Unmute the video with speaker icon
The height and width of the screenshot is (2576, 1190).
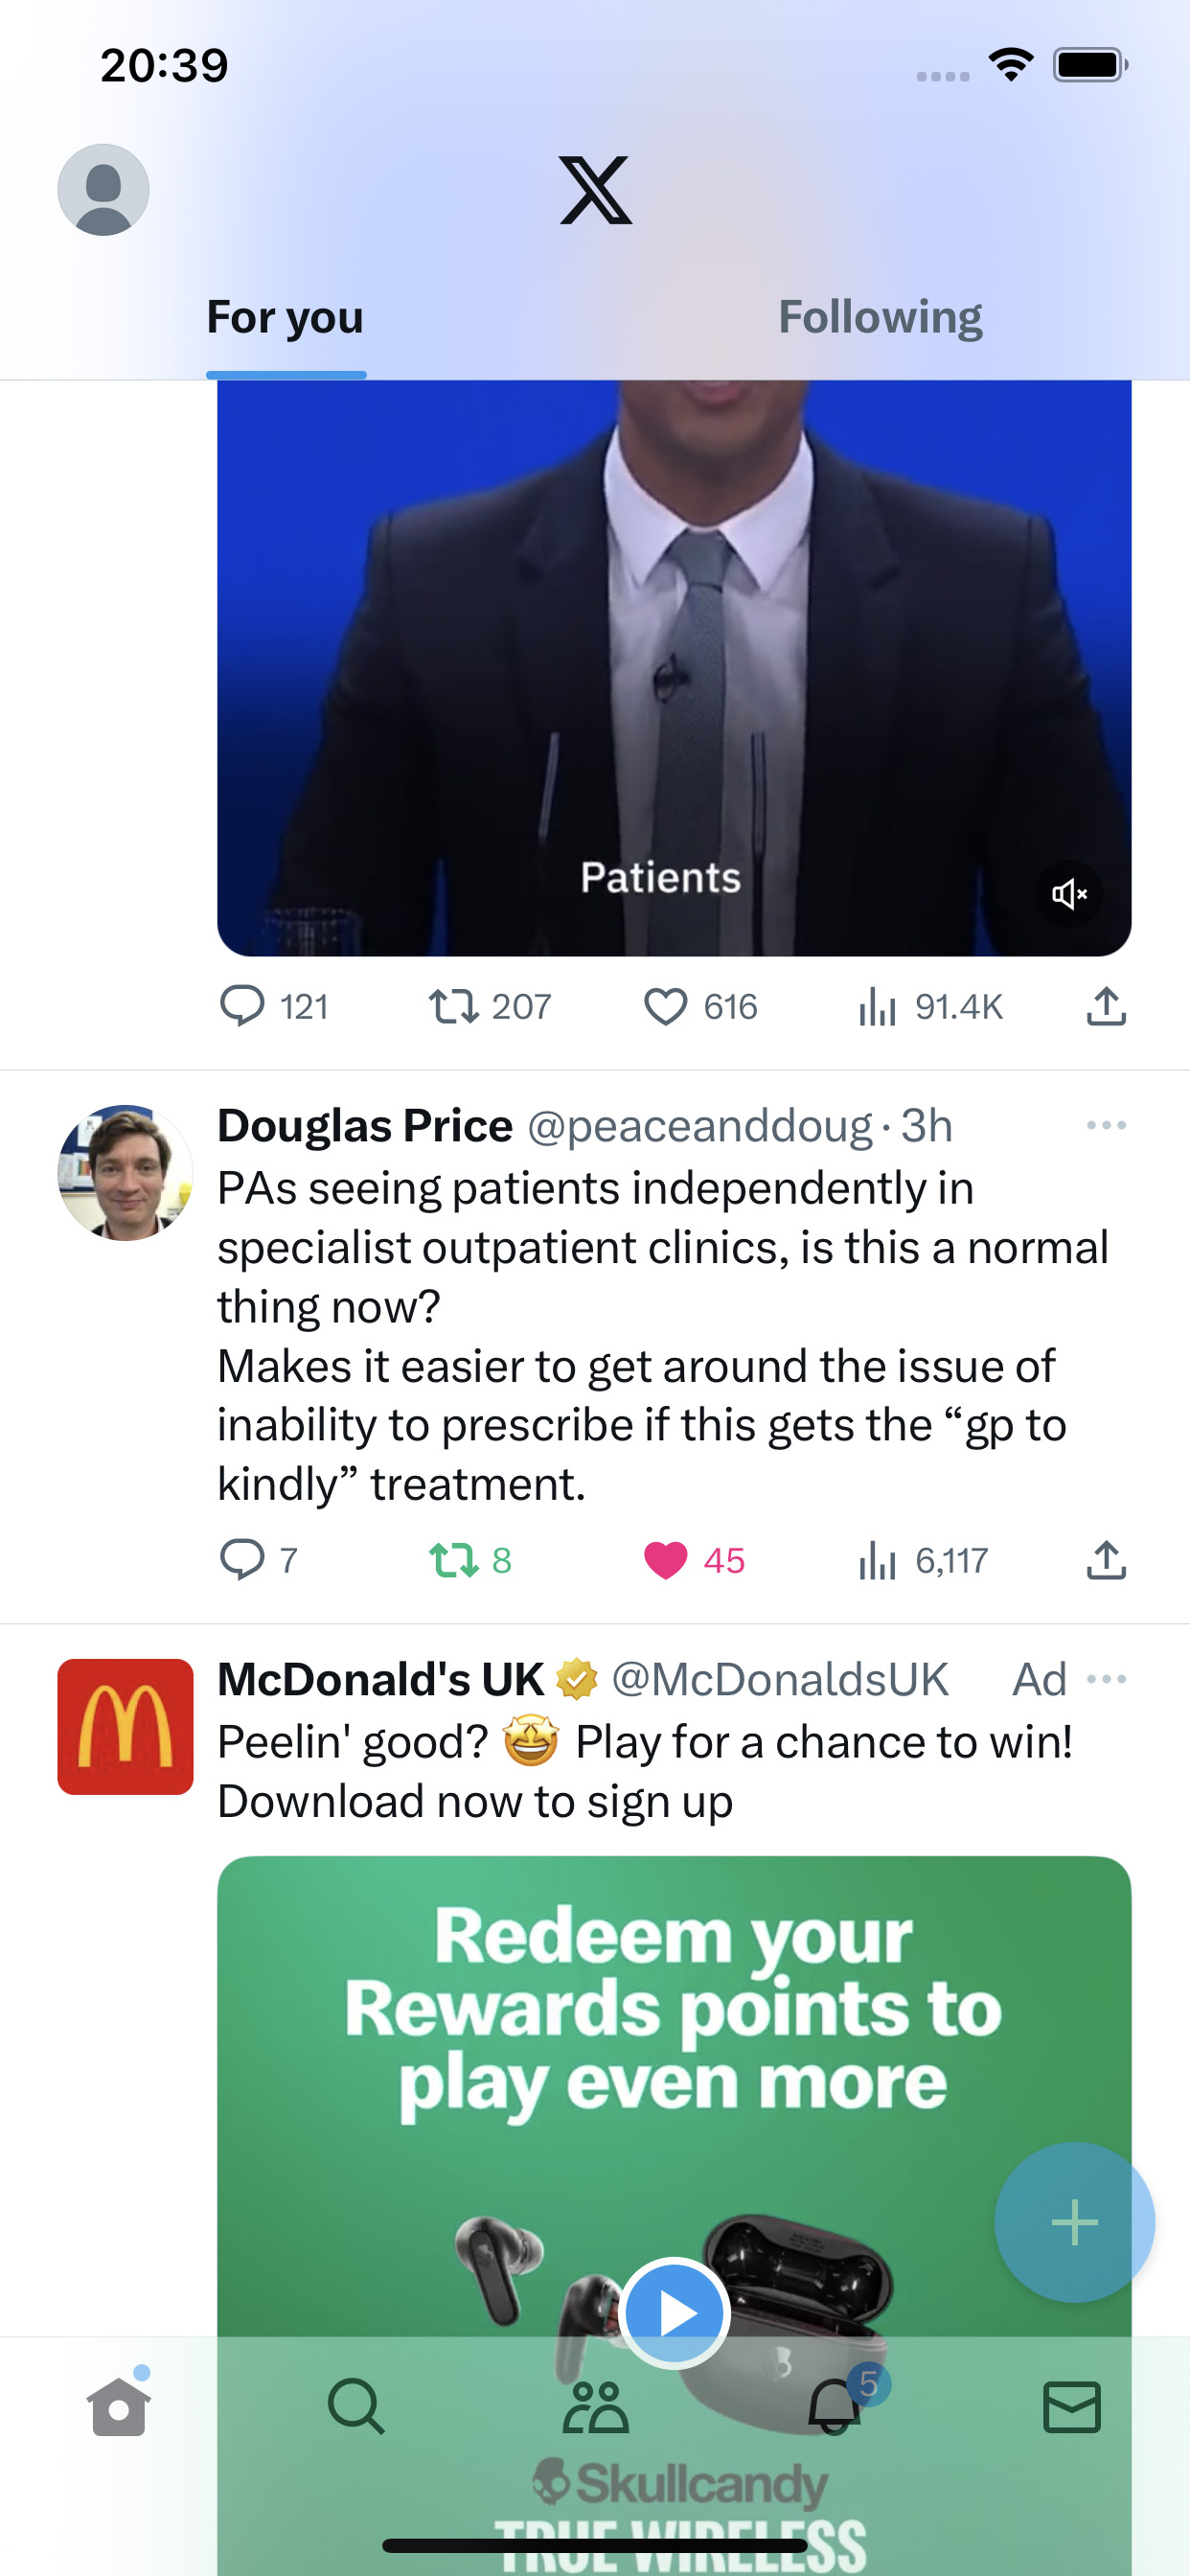(x=1069, y=893)
